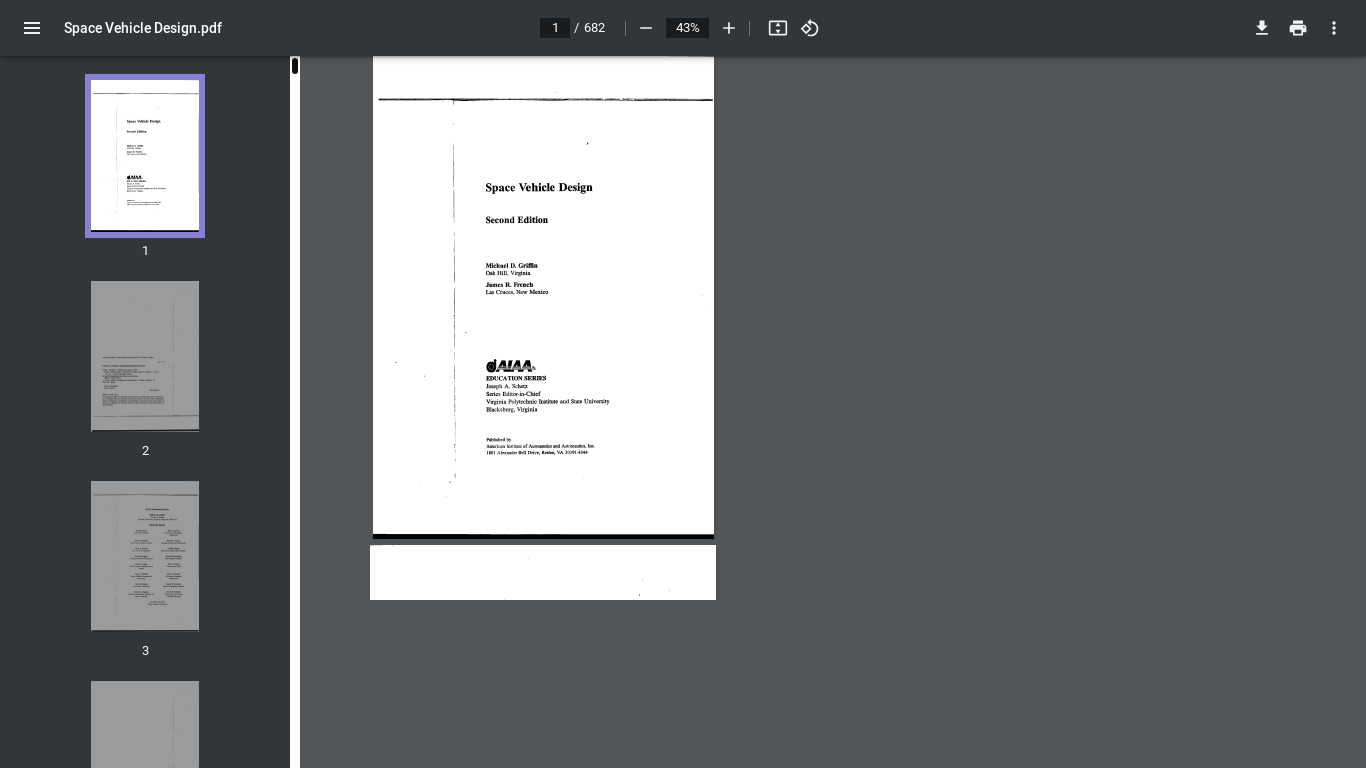Print the document
The image size is (1366, 768).
point(1298,28)
